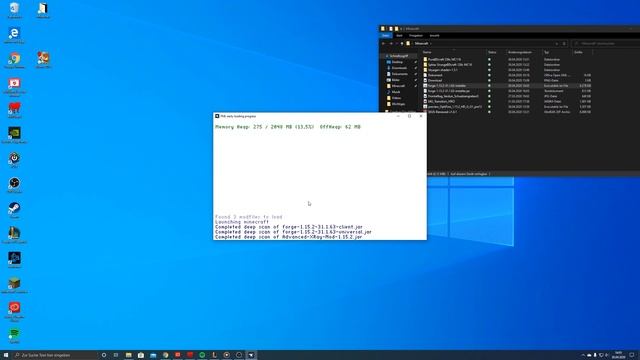Select Dokumente in Explorer sidebar
Screen dimensions: 640x360
click(x=400, y=74)
